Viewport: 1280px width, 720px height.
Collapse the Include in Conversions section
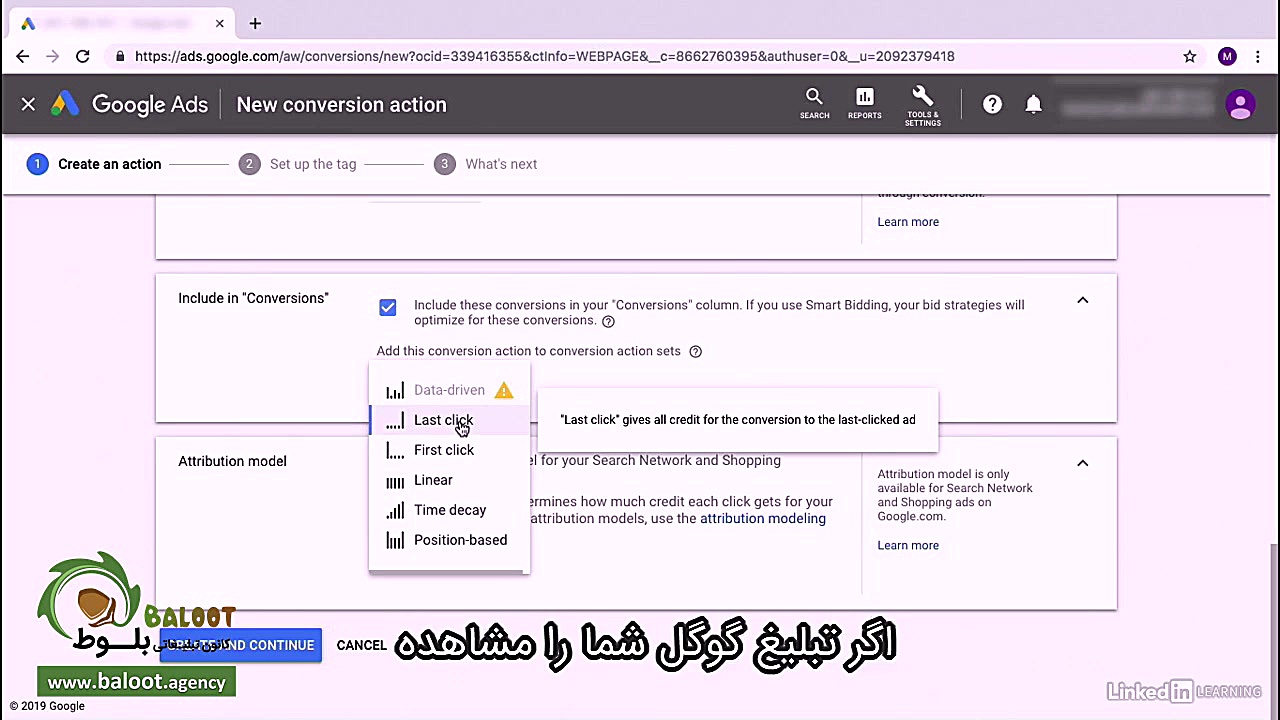[1082, 300]
